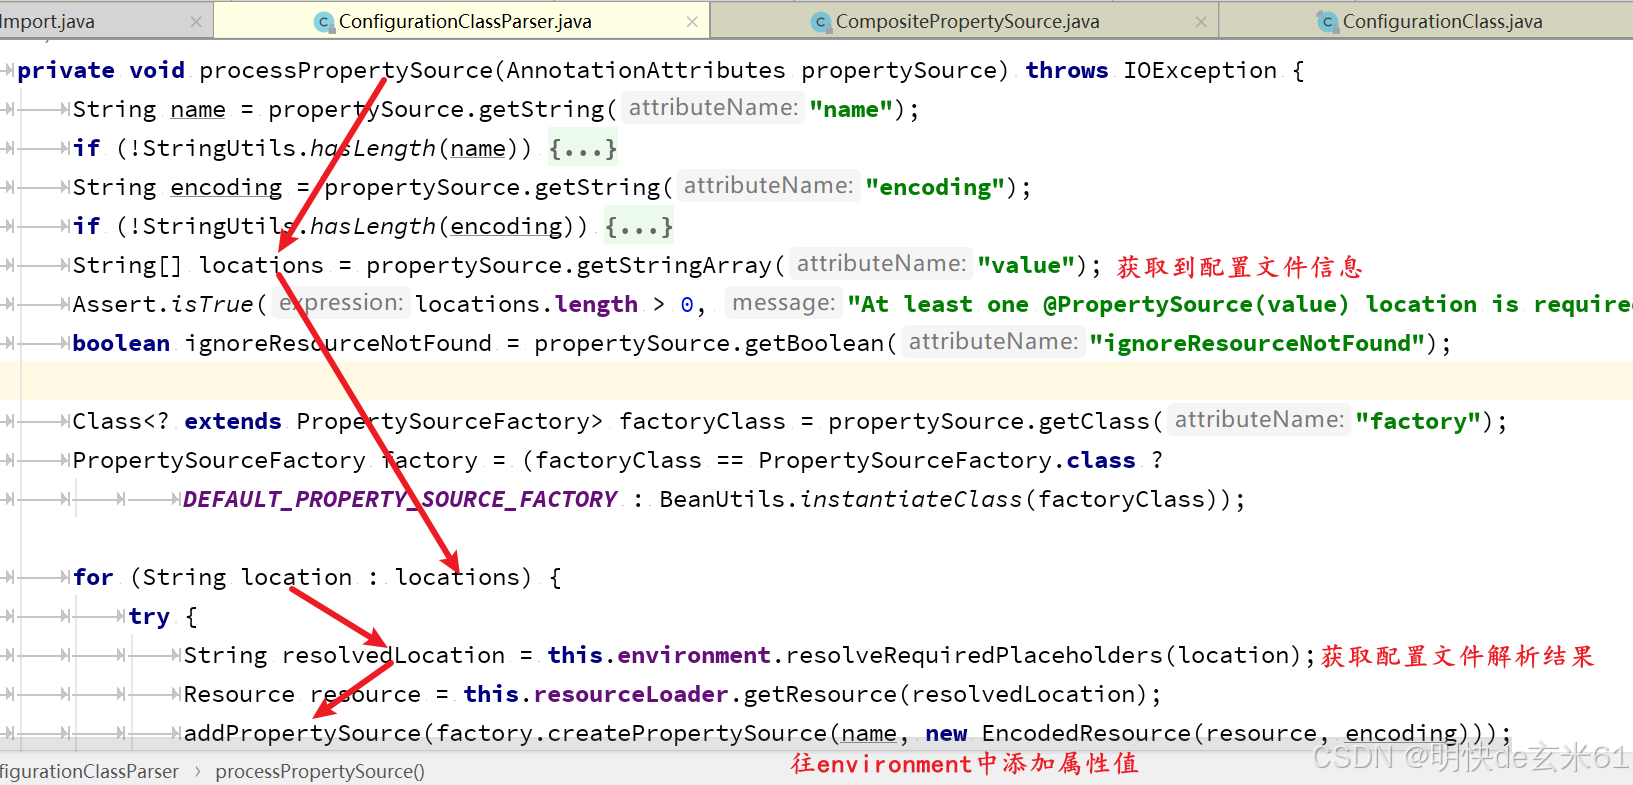This screenshot has height=785, width=1633.
Task: Click the resolveRequiredPlaceholders method call
Action: [x=975, y=655]
